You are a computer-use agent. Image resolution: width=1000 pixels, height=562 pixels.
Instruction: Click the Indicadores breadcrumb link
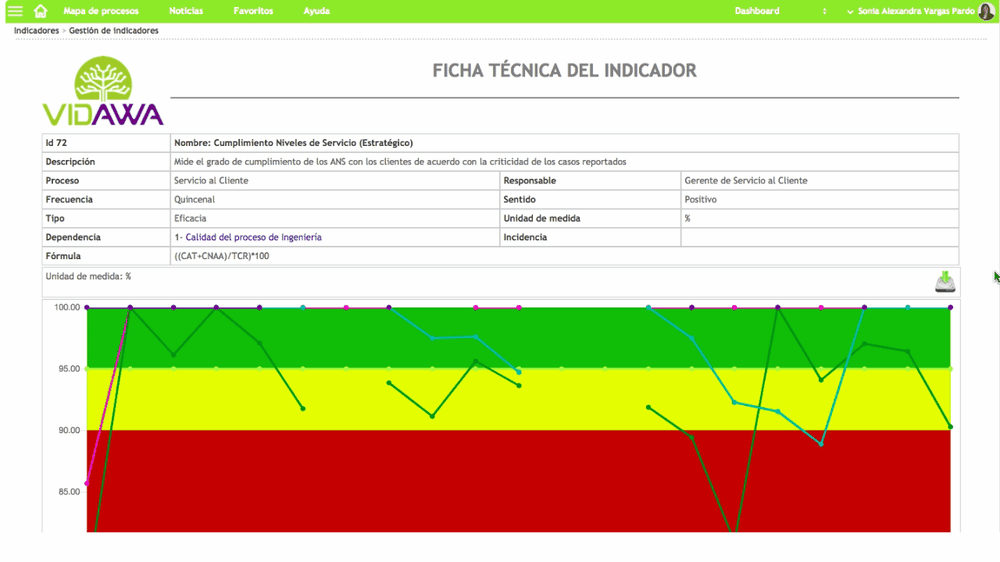(x=36, y=31)
